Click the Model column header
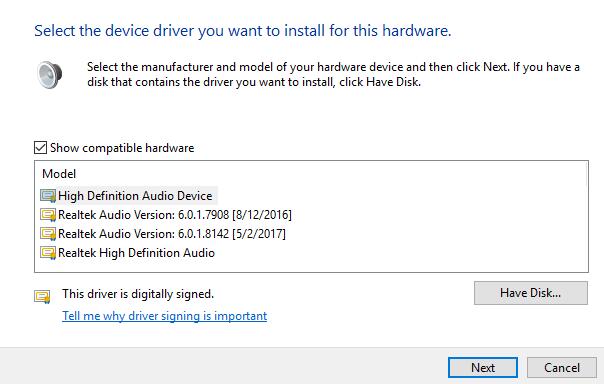Screen dimensions: 604x384 click(x=59, y=174)
